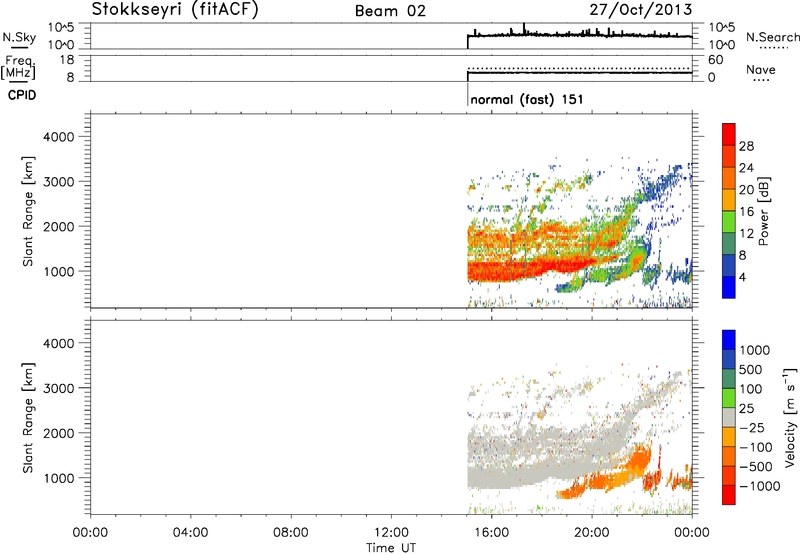This screenshot has width=800, height=554.
Task: Pick the red top segment of power colorbar
Action: 729,135
